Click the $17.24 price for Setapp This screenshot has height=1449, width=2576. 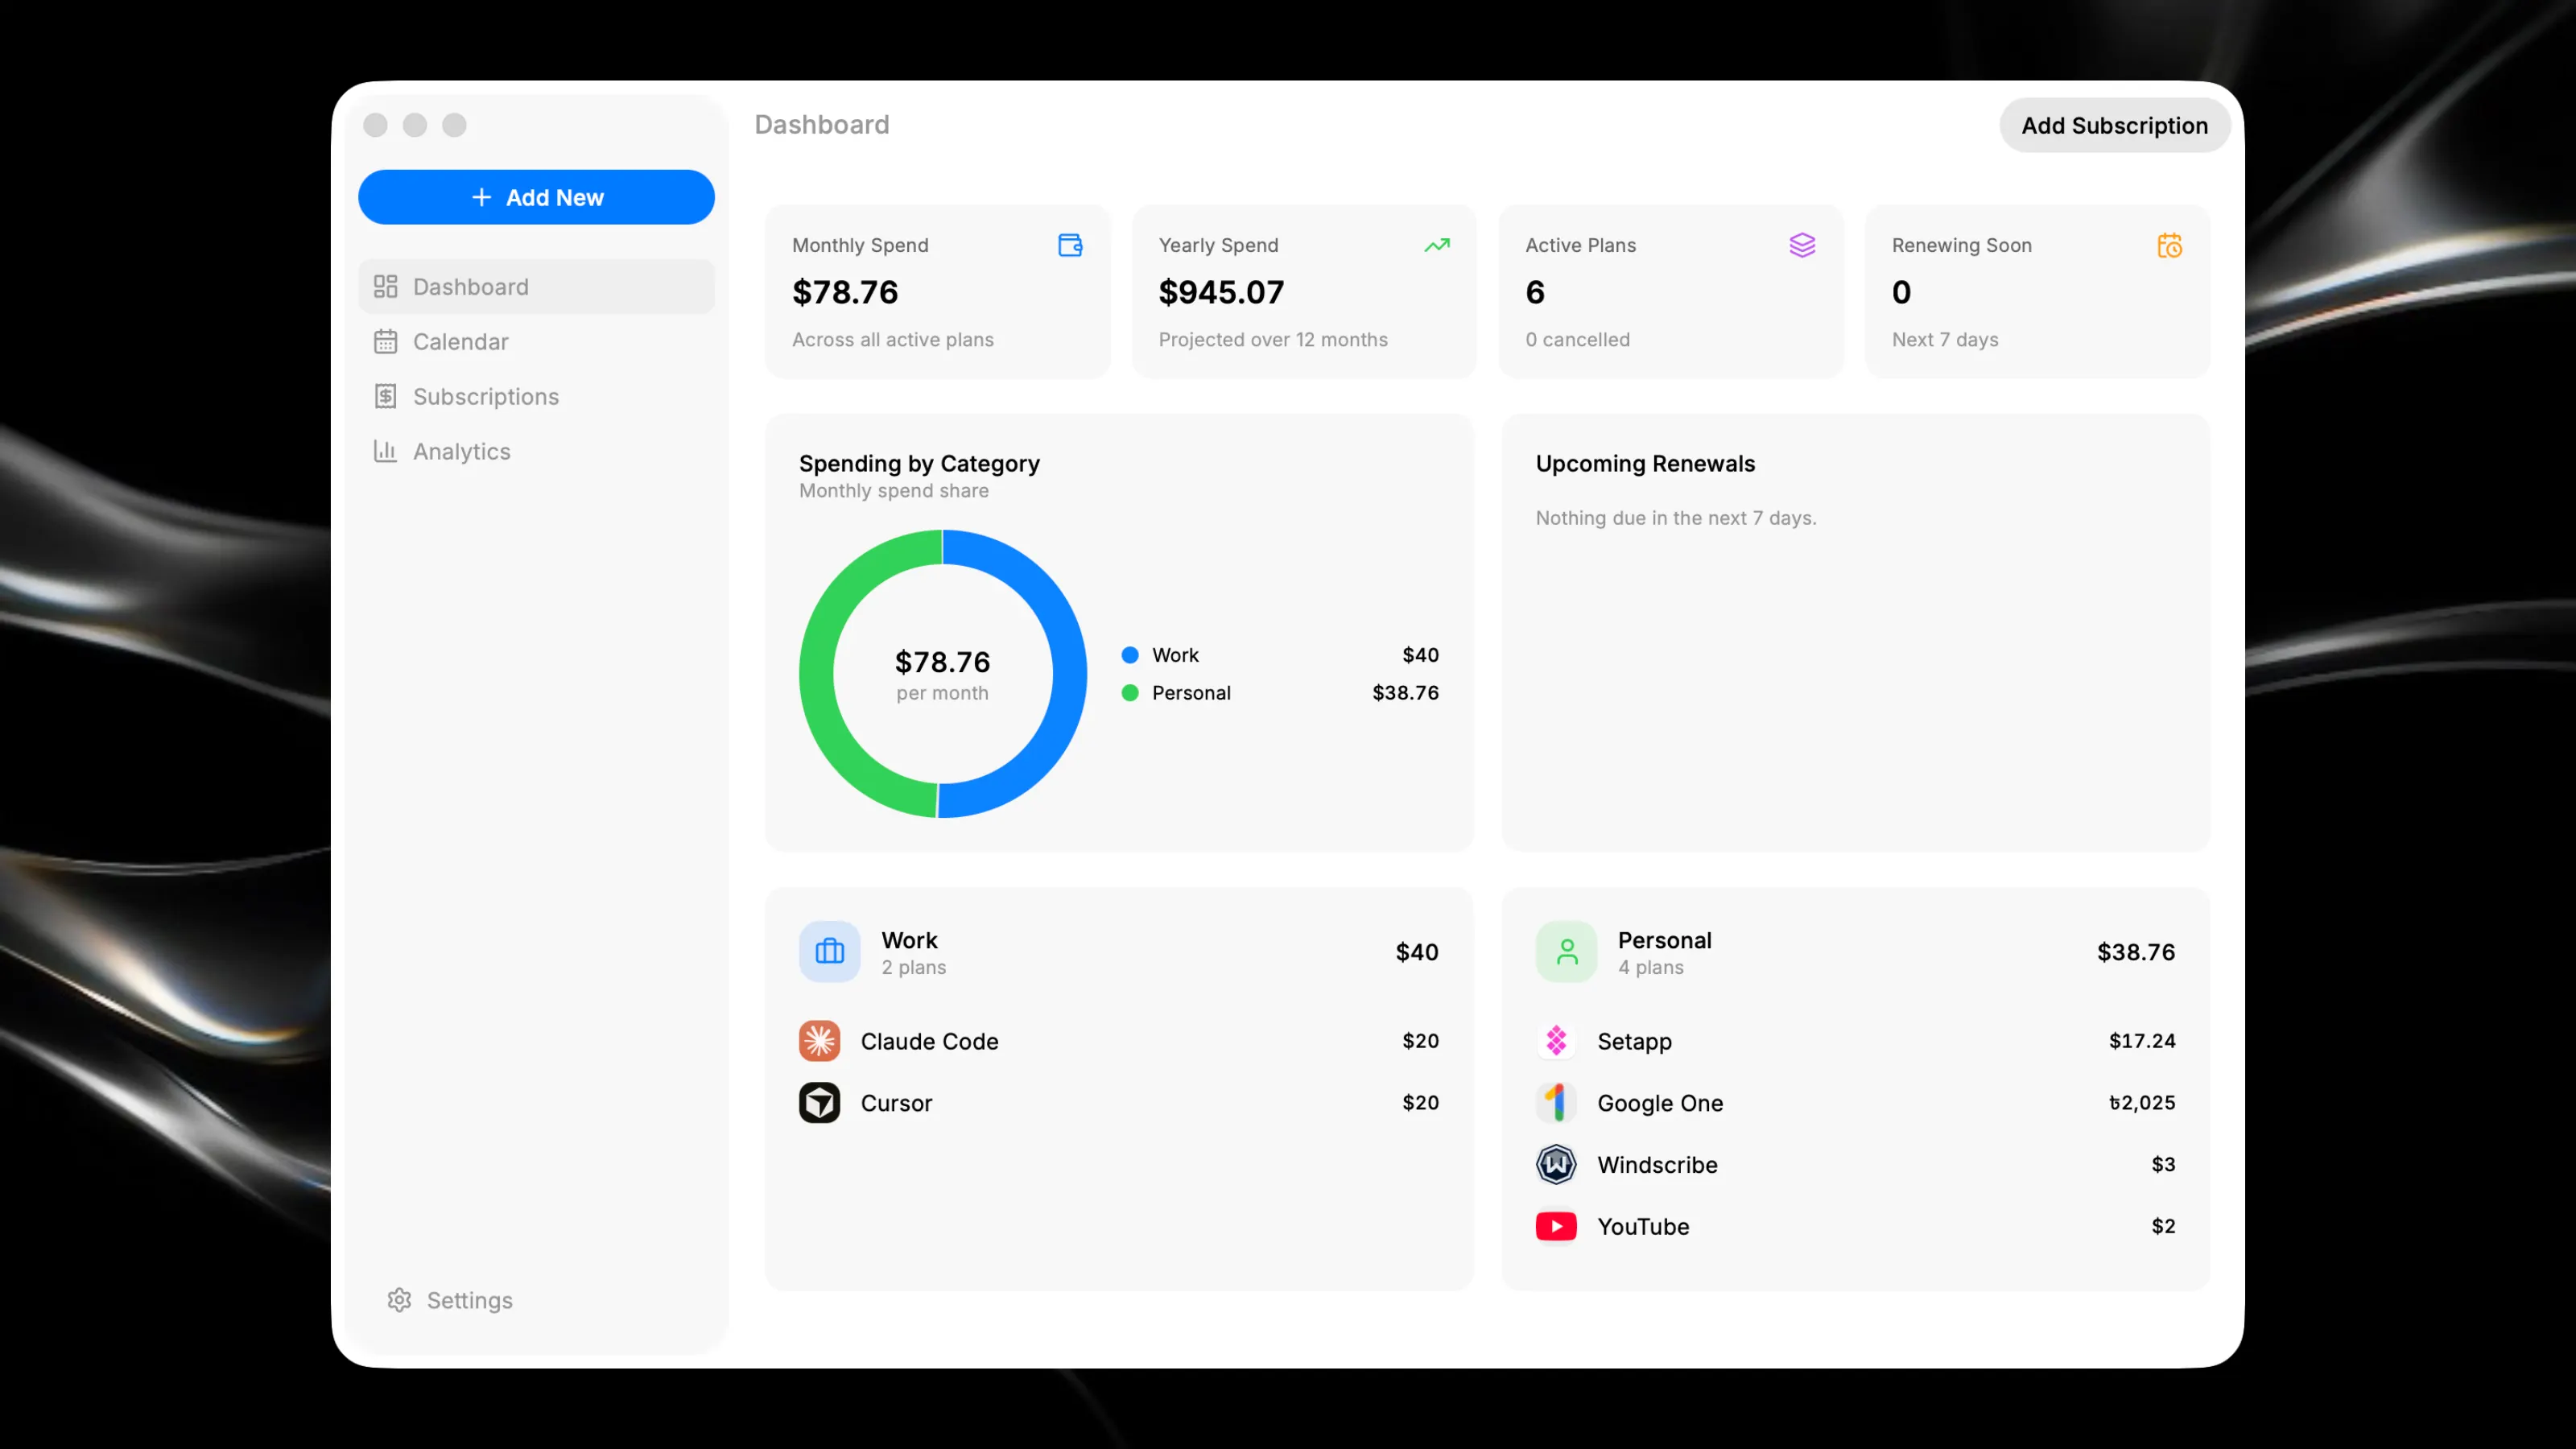point(2142,1041)
